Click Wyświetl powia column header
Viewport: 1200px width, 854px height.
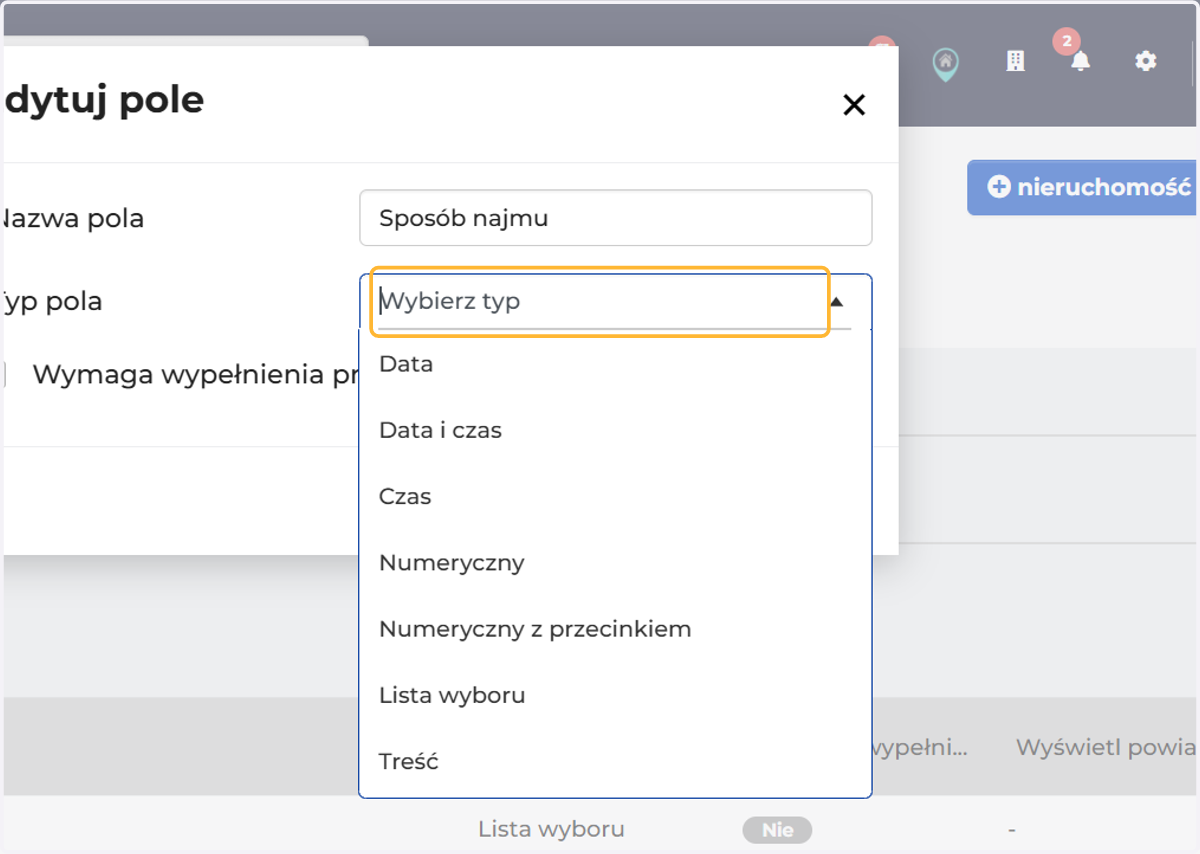pyautogui.click(x=1106, y=747)
